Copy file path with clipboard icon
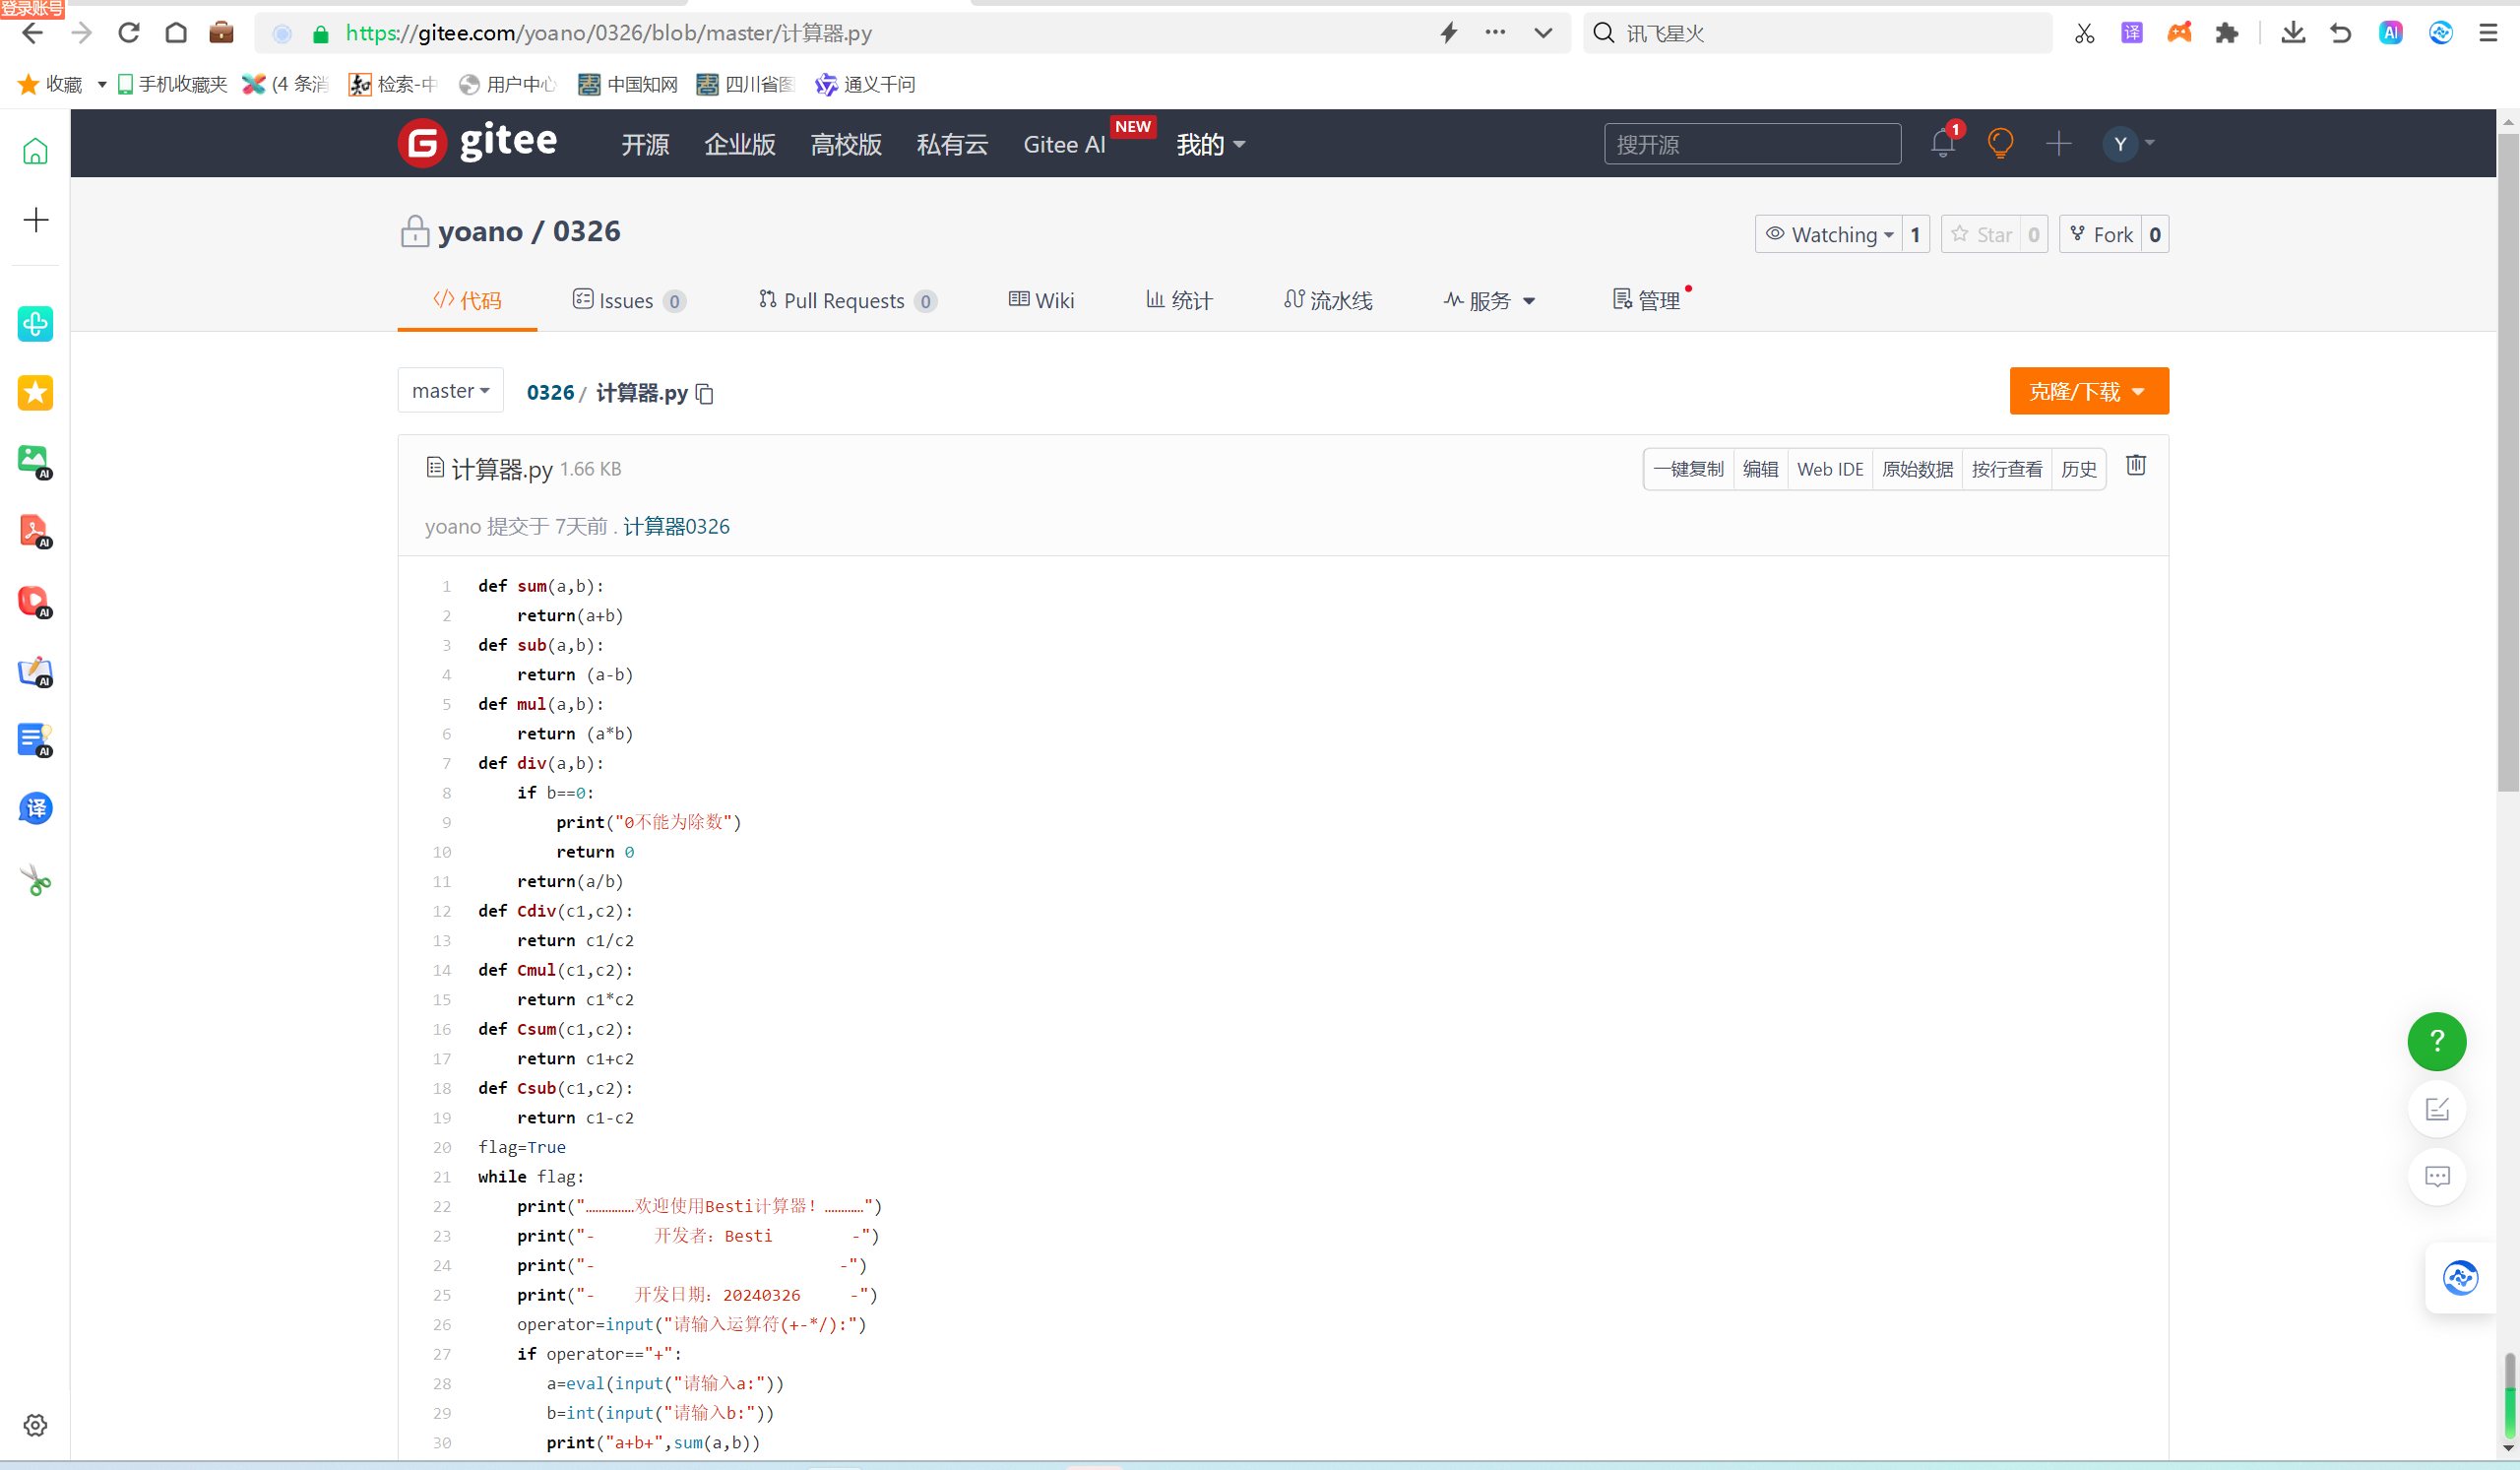The width and height of the screenshot is (2520, 1470). point(705,394)
